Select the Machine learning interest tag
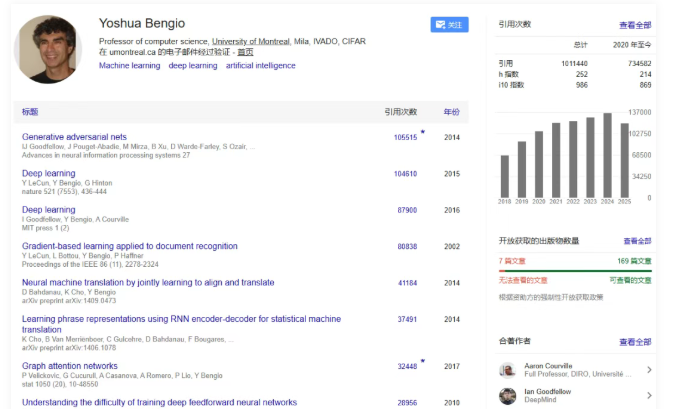 [129, 66]
